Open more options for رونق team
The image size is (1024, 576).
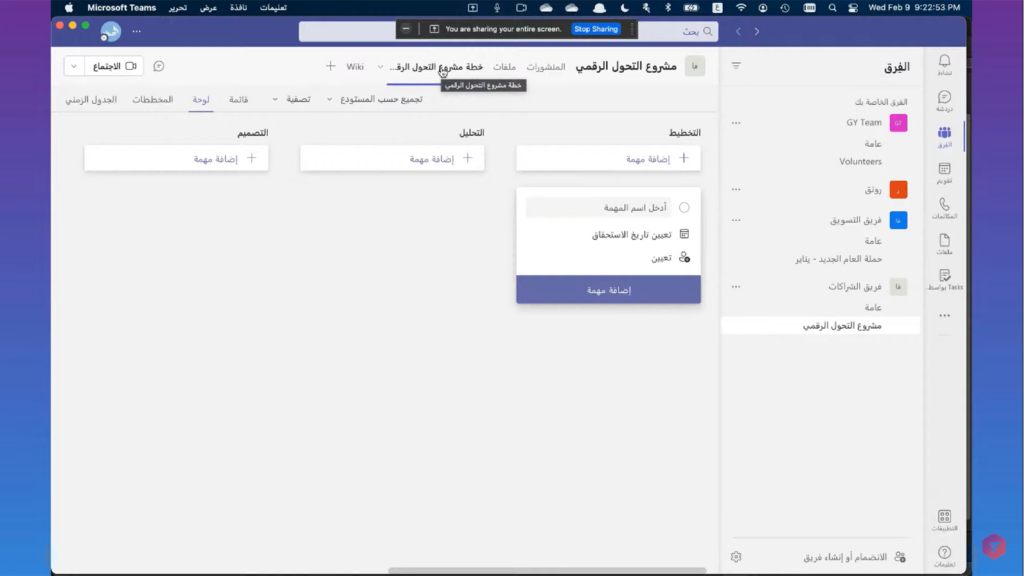pos(736,189)
